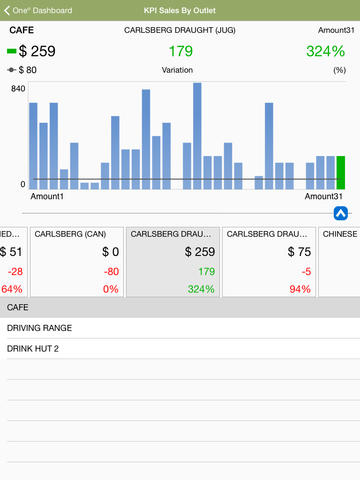Click the first blue bar above Amount1
360x480 pixels.
pyautogui.click(x=33, y=146)
